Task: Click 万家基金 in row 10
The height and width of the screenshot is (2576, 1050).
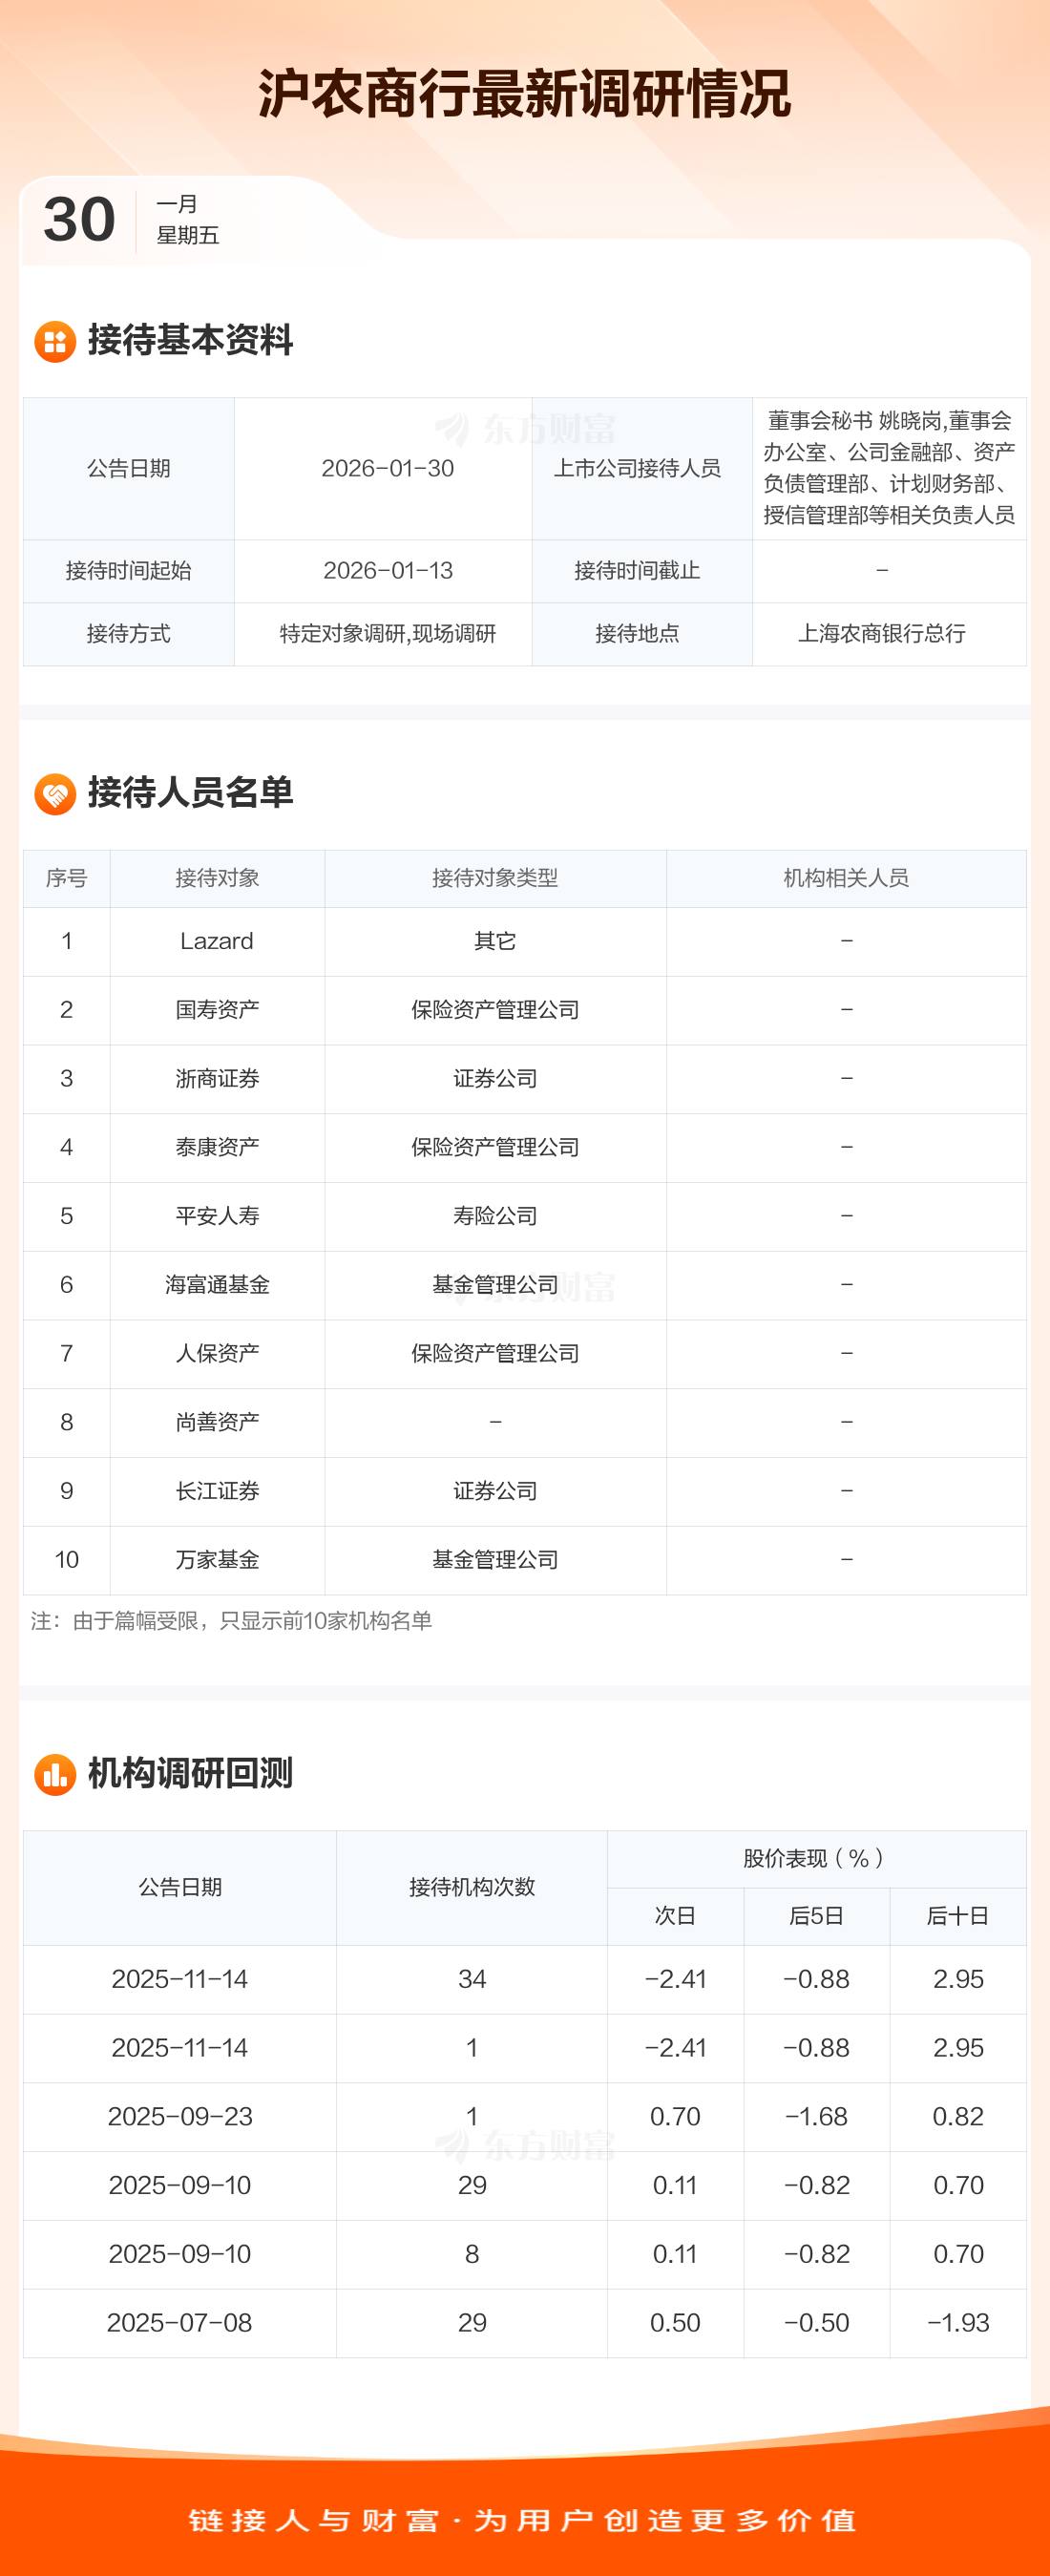Action: coord(217,1560)
